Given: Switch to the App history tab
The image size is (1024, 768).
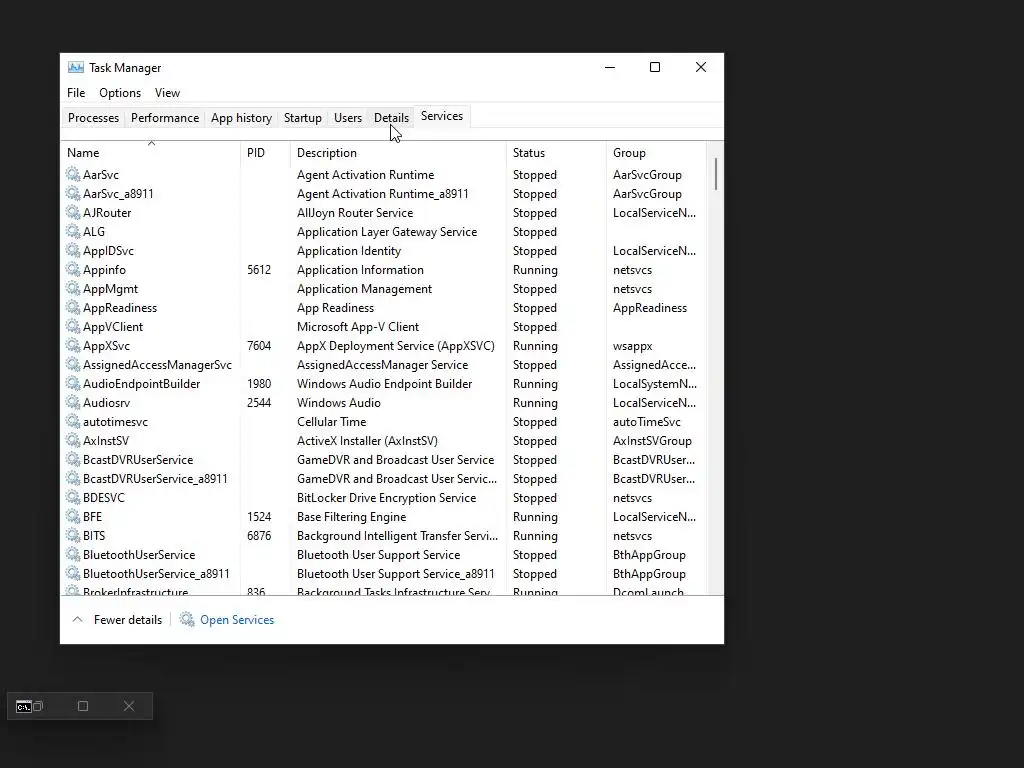Looking at the screenshot, I should pyautogui.click(x=241, y=118).
